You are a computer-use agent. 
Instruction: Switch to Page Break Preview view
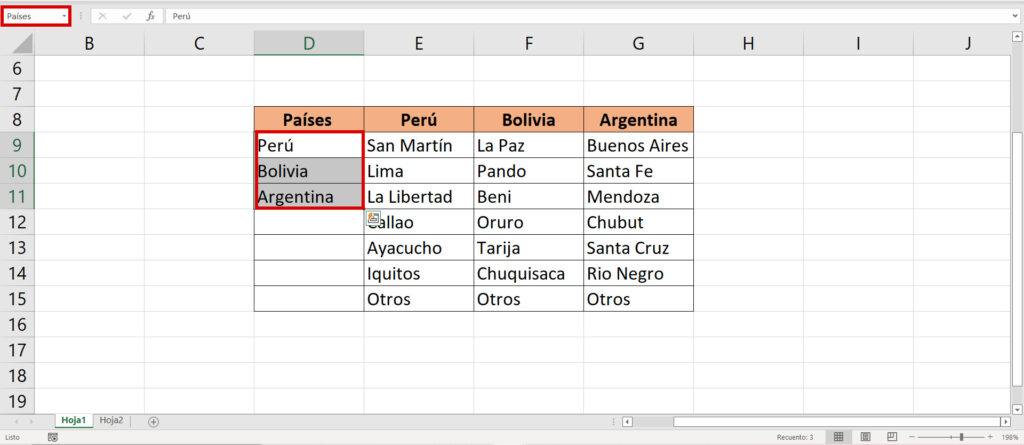point(894,437)
